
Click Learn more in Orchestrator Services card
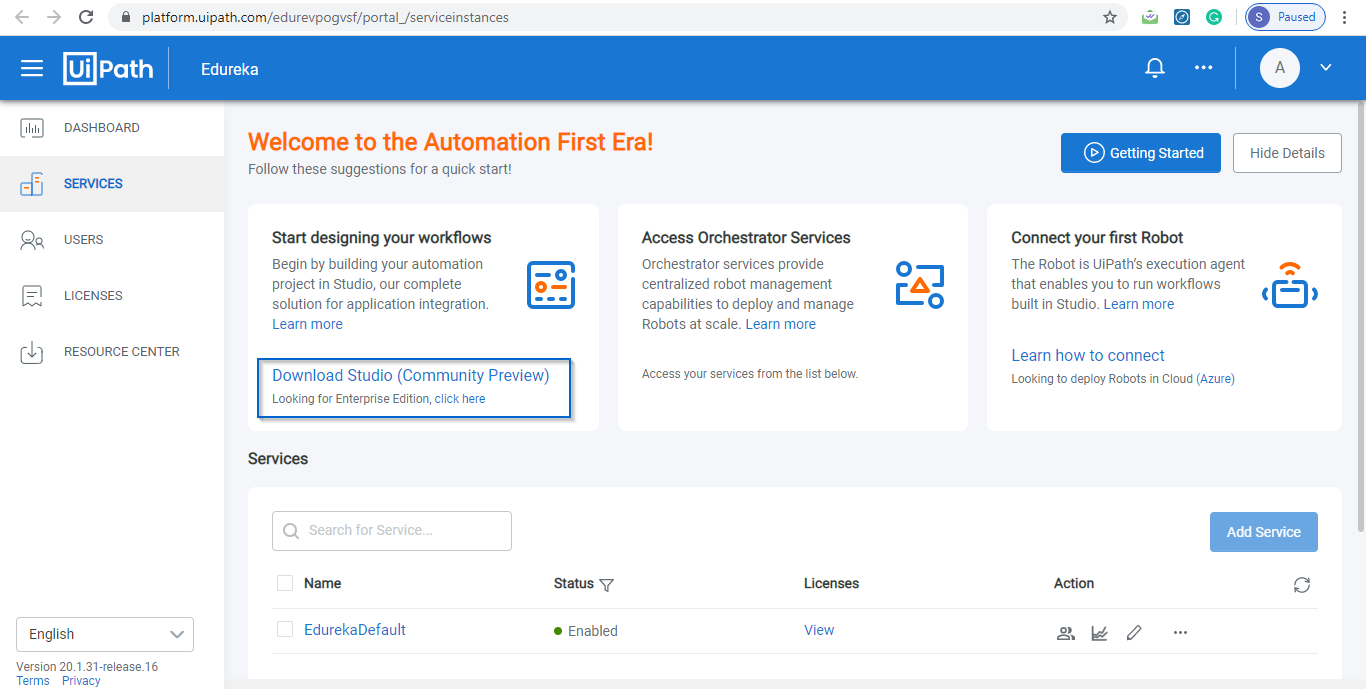(x=780, y=324)
